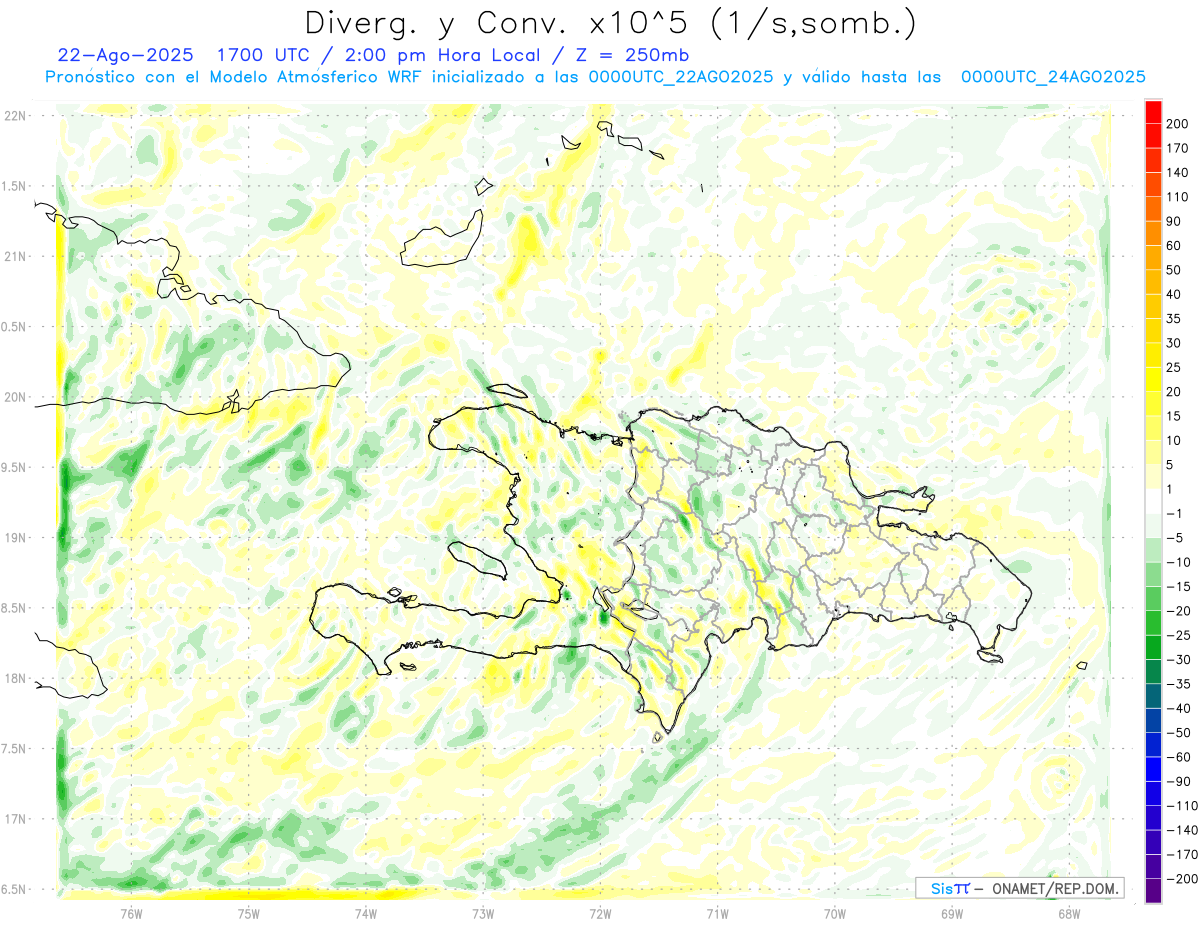1200x927 pixels.
Task: Click the '200' value at colorbar top
Action: tap(1179, 124)
